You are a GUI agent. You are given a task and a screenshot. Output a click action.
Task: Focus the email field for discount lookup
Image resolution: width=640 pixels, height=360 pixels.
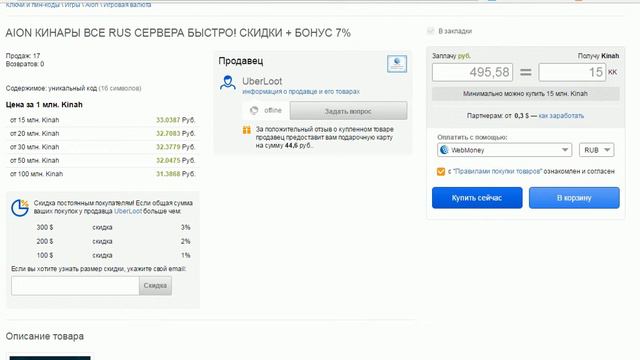coord(75,285)
